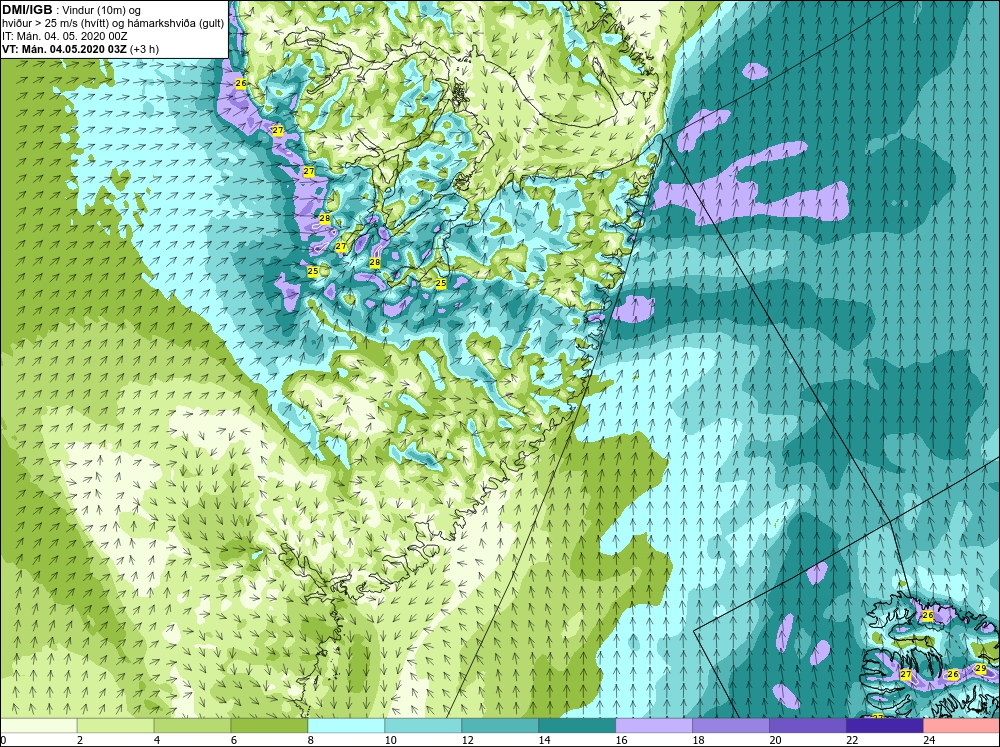Pick the green legend swatch for 4–6 m/s

pos(192,726)
